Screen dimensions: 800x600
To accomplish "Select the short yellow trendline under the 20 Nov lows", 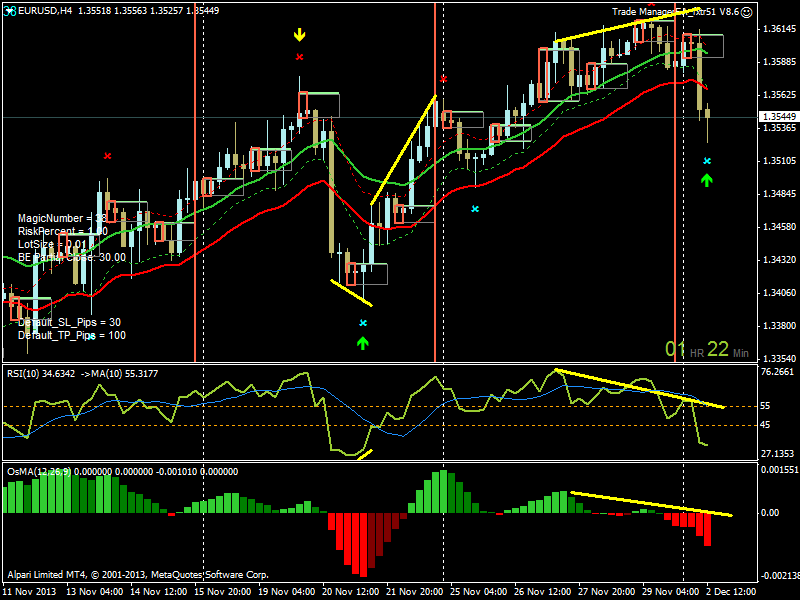I will [352, 293].
